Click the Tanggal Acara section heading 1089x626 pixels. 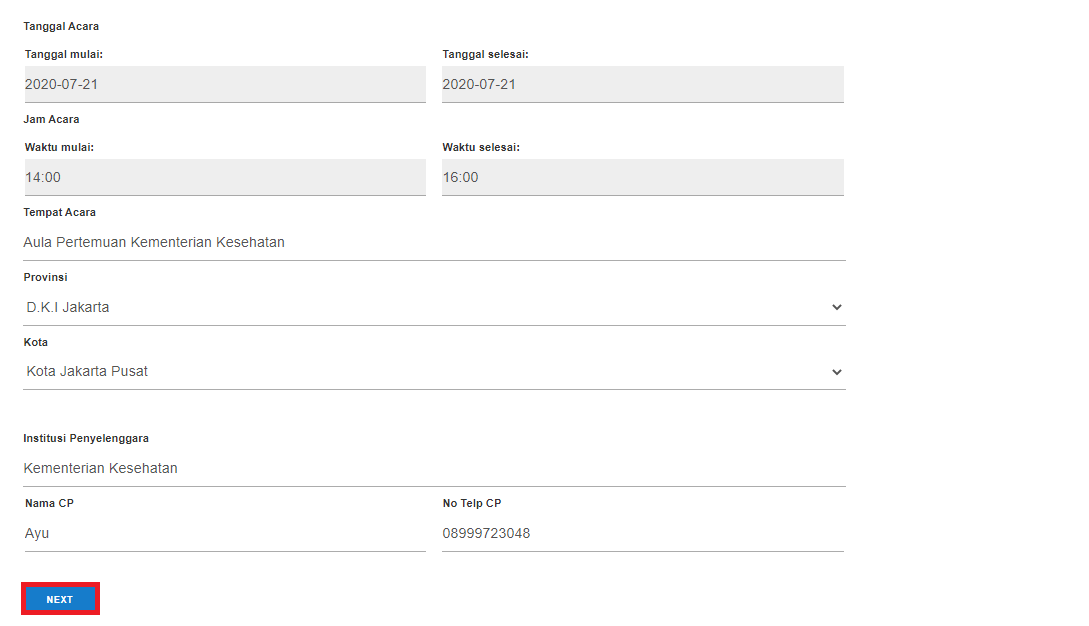[x=61, y=26]
